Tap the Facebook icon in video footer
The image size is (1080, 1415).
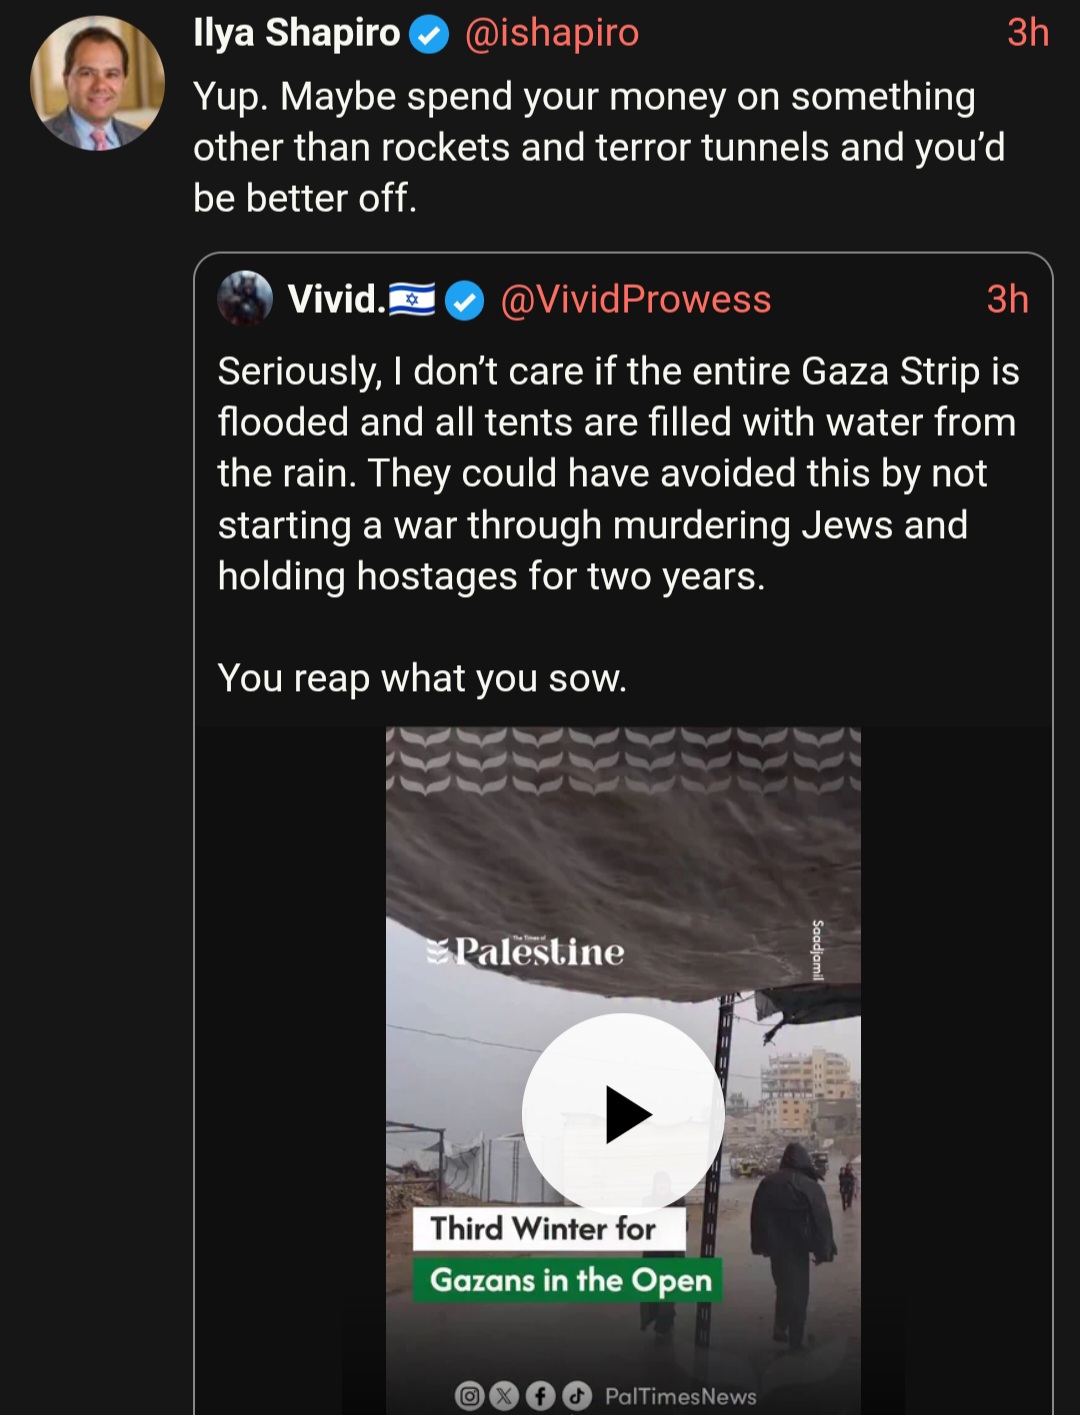(540, 1396)
